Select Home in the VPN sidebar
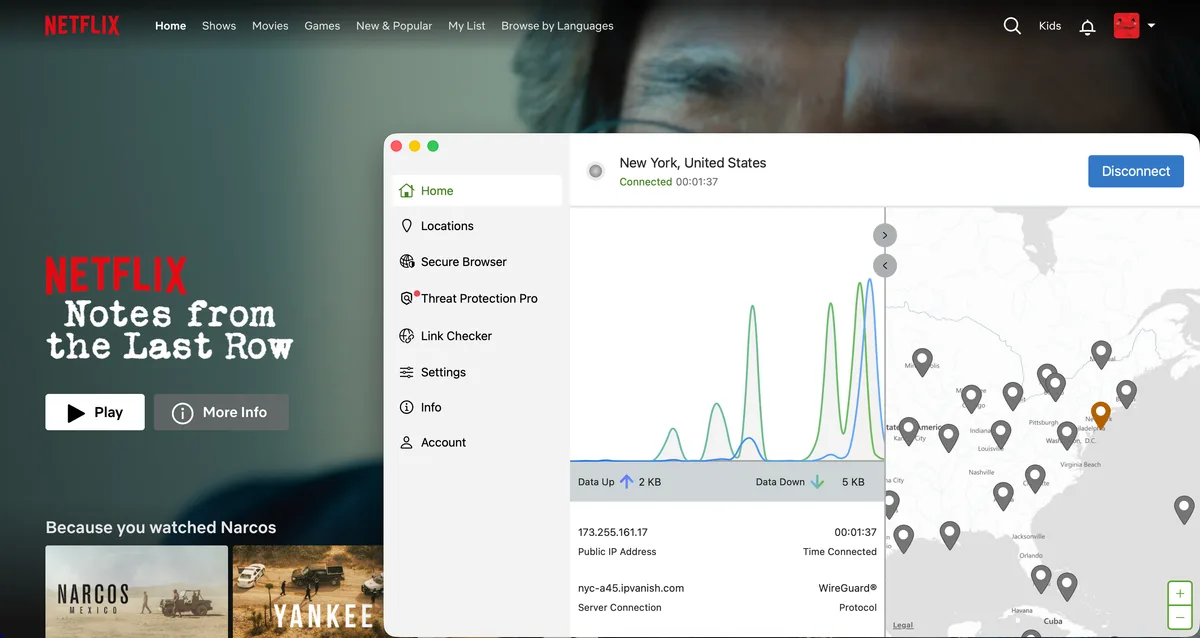Viewport: 1200px width, 638px height. point(476,191)
